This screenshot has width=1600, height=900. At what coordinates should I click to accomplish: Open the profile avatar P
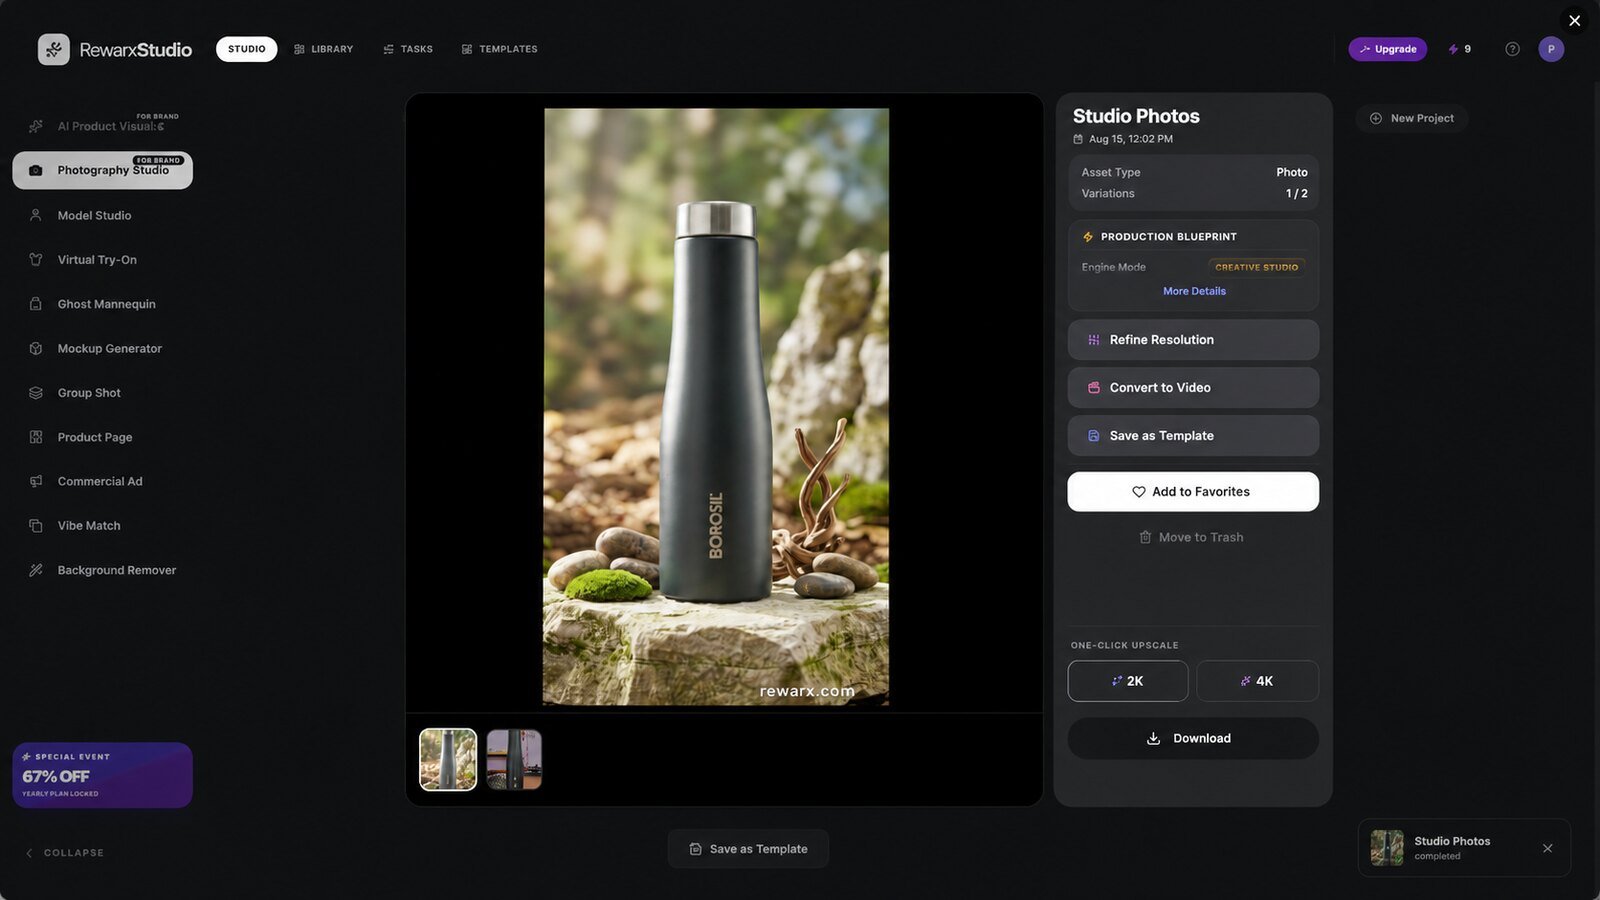1551,49
